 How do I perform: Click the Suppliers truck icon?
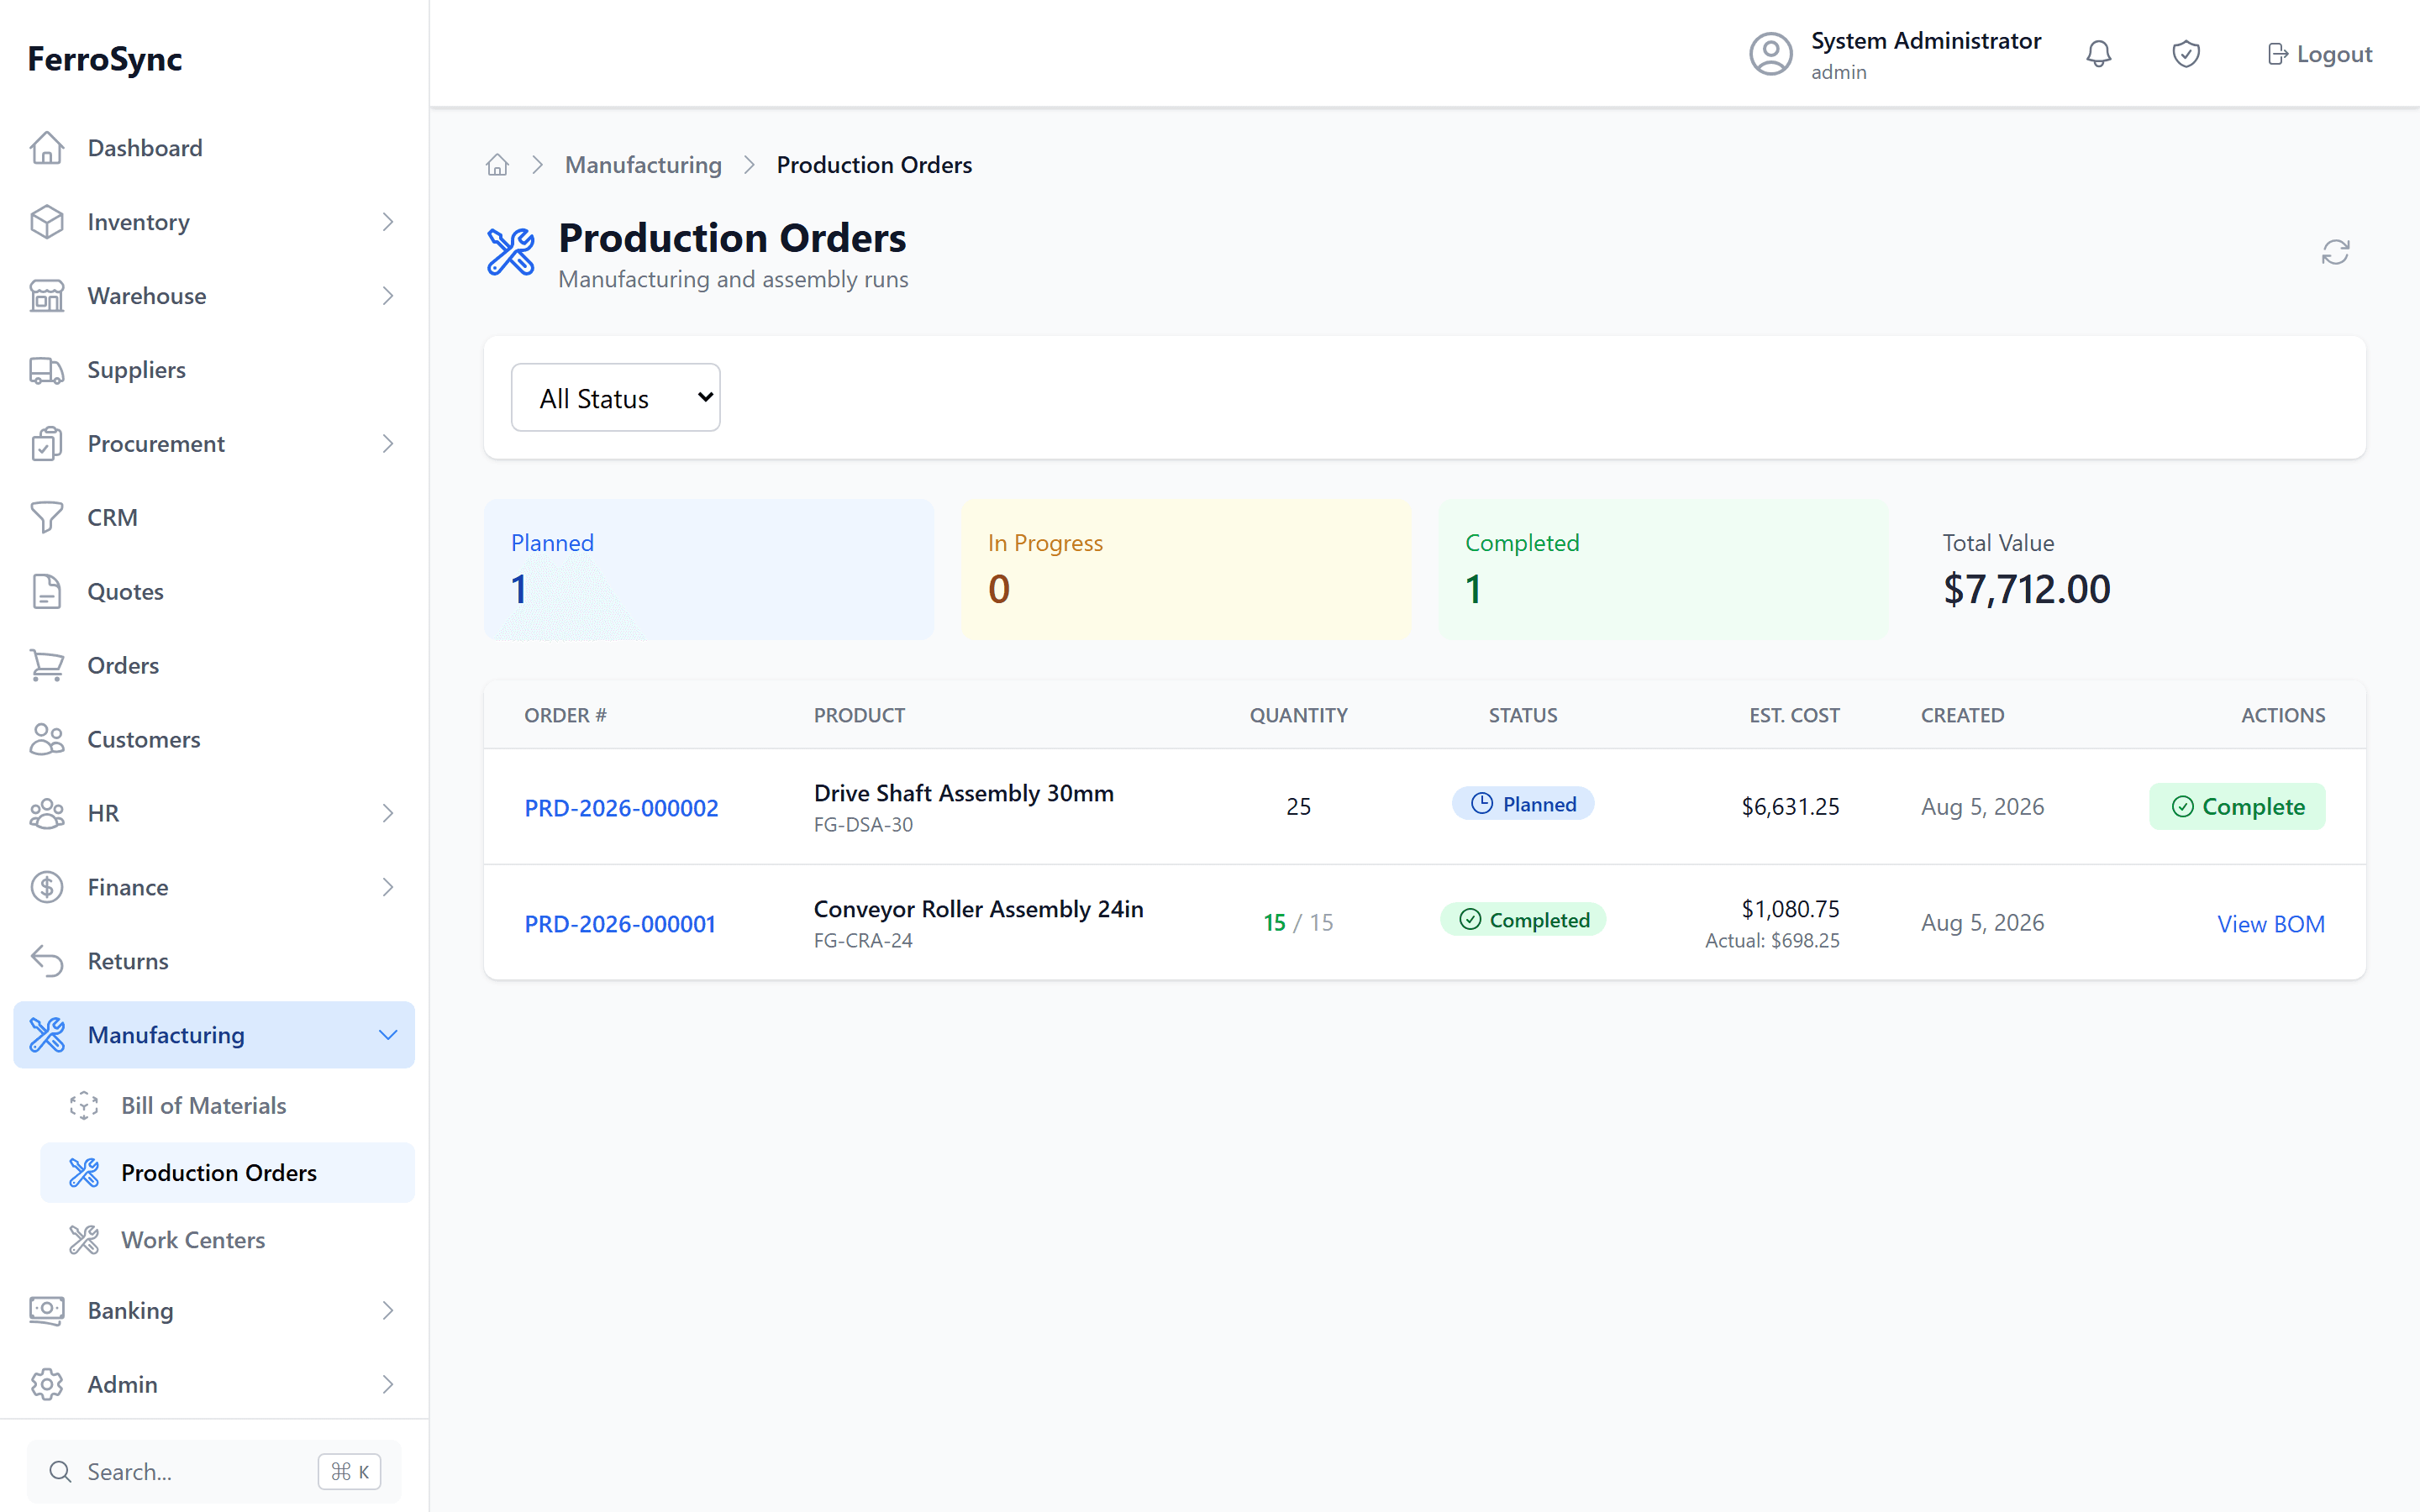tap(47, 370)
